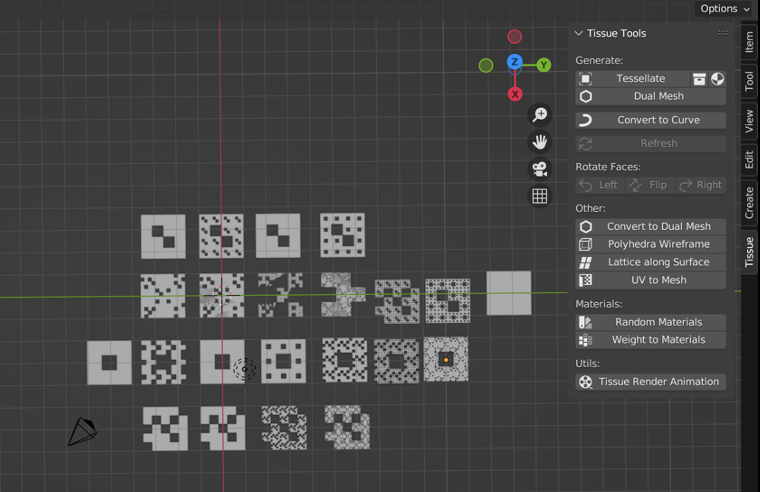Open the Options dropdown
Screen dimensions: 760x492
724,9
